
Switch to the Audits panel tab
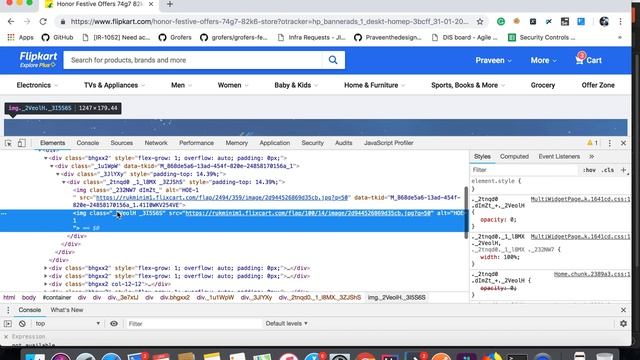[x=343, y=143]
